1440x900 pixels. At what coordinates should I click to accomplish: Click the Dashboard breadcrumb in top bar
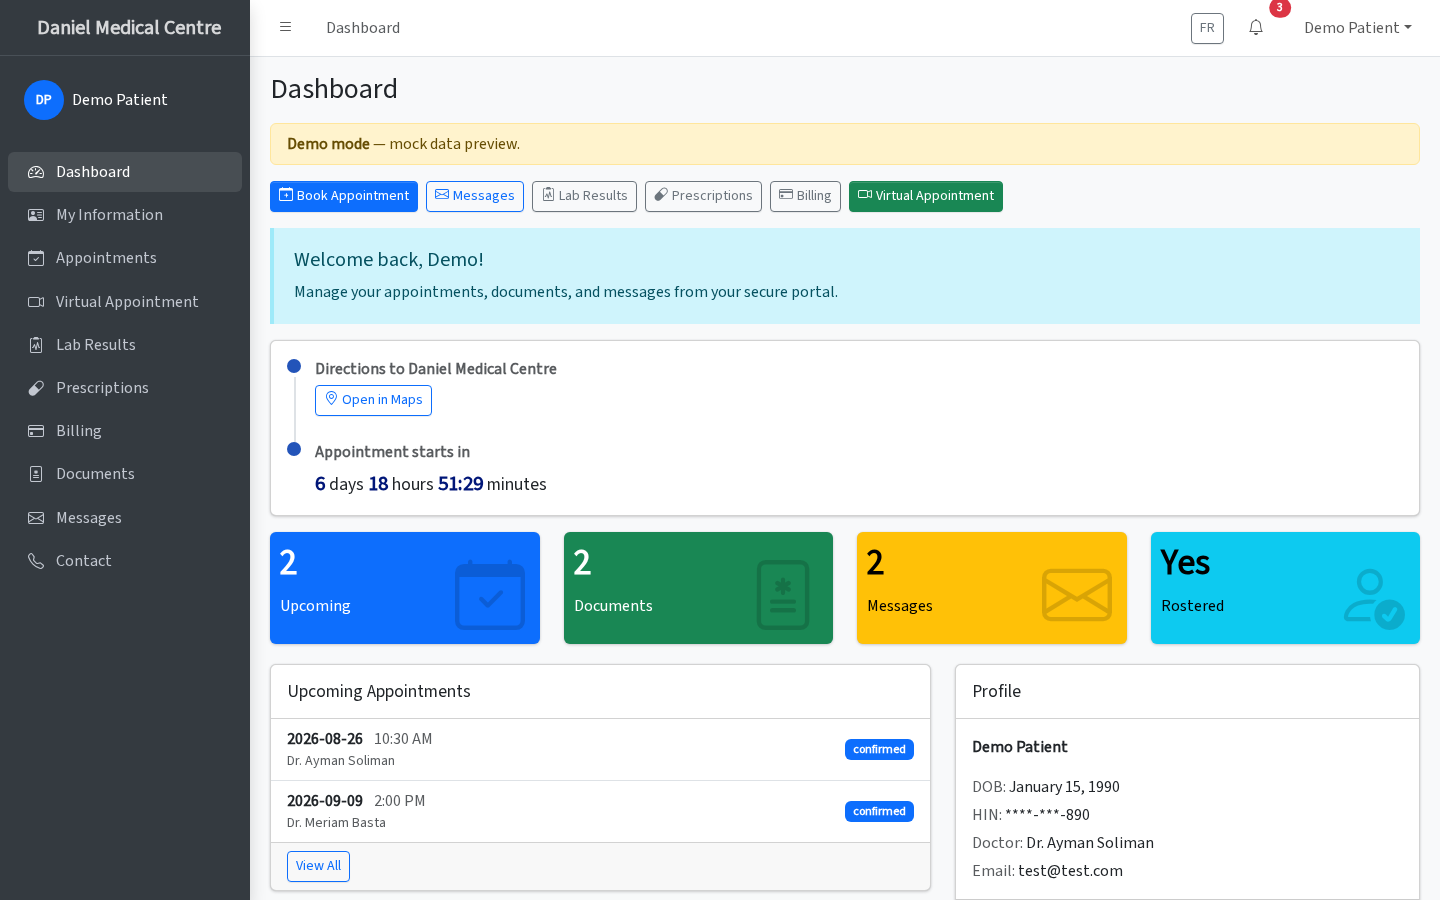point(363,28)
